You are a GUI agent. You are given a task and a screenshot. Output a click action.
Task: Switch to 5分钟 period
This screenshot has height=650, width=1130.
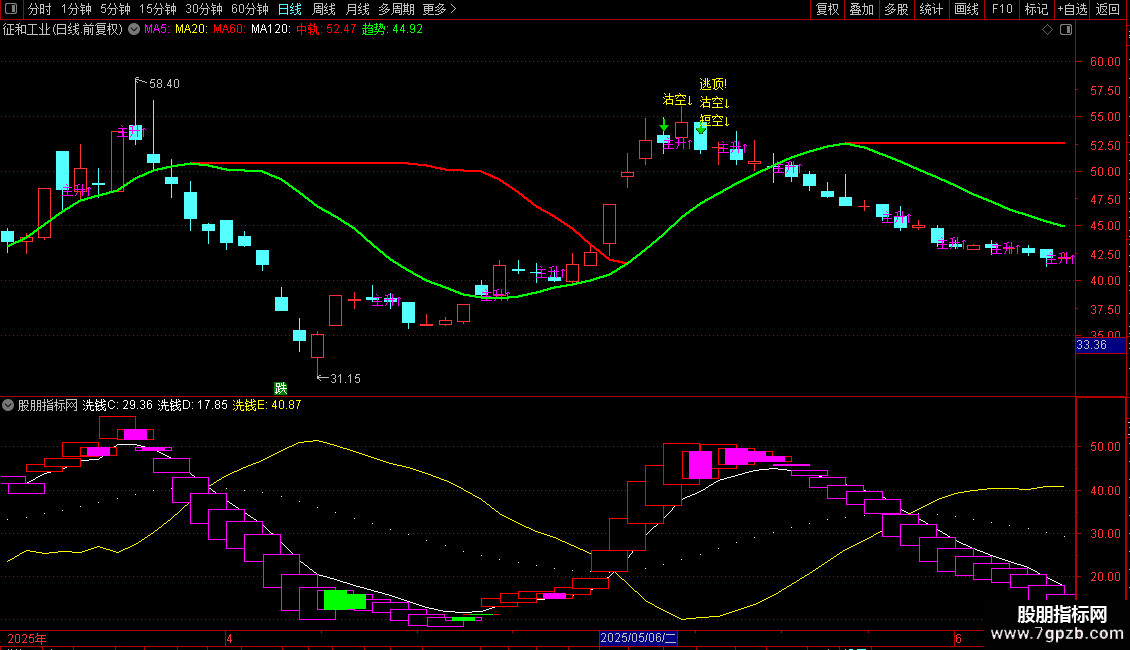[115, 9]
